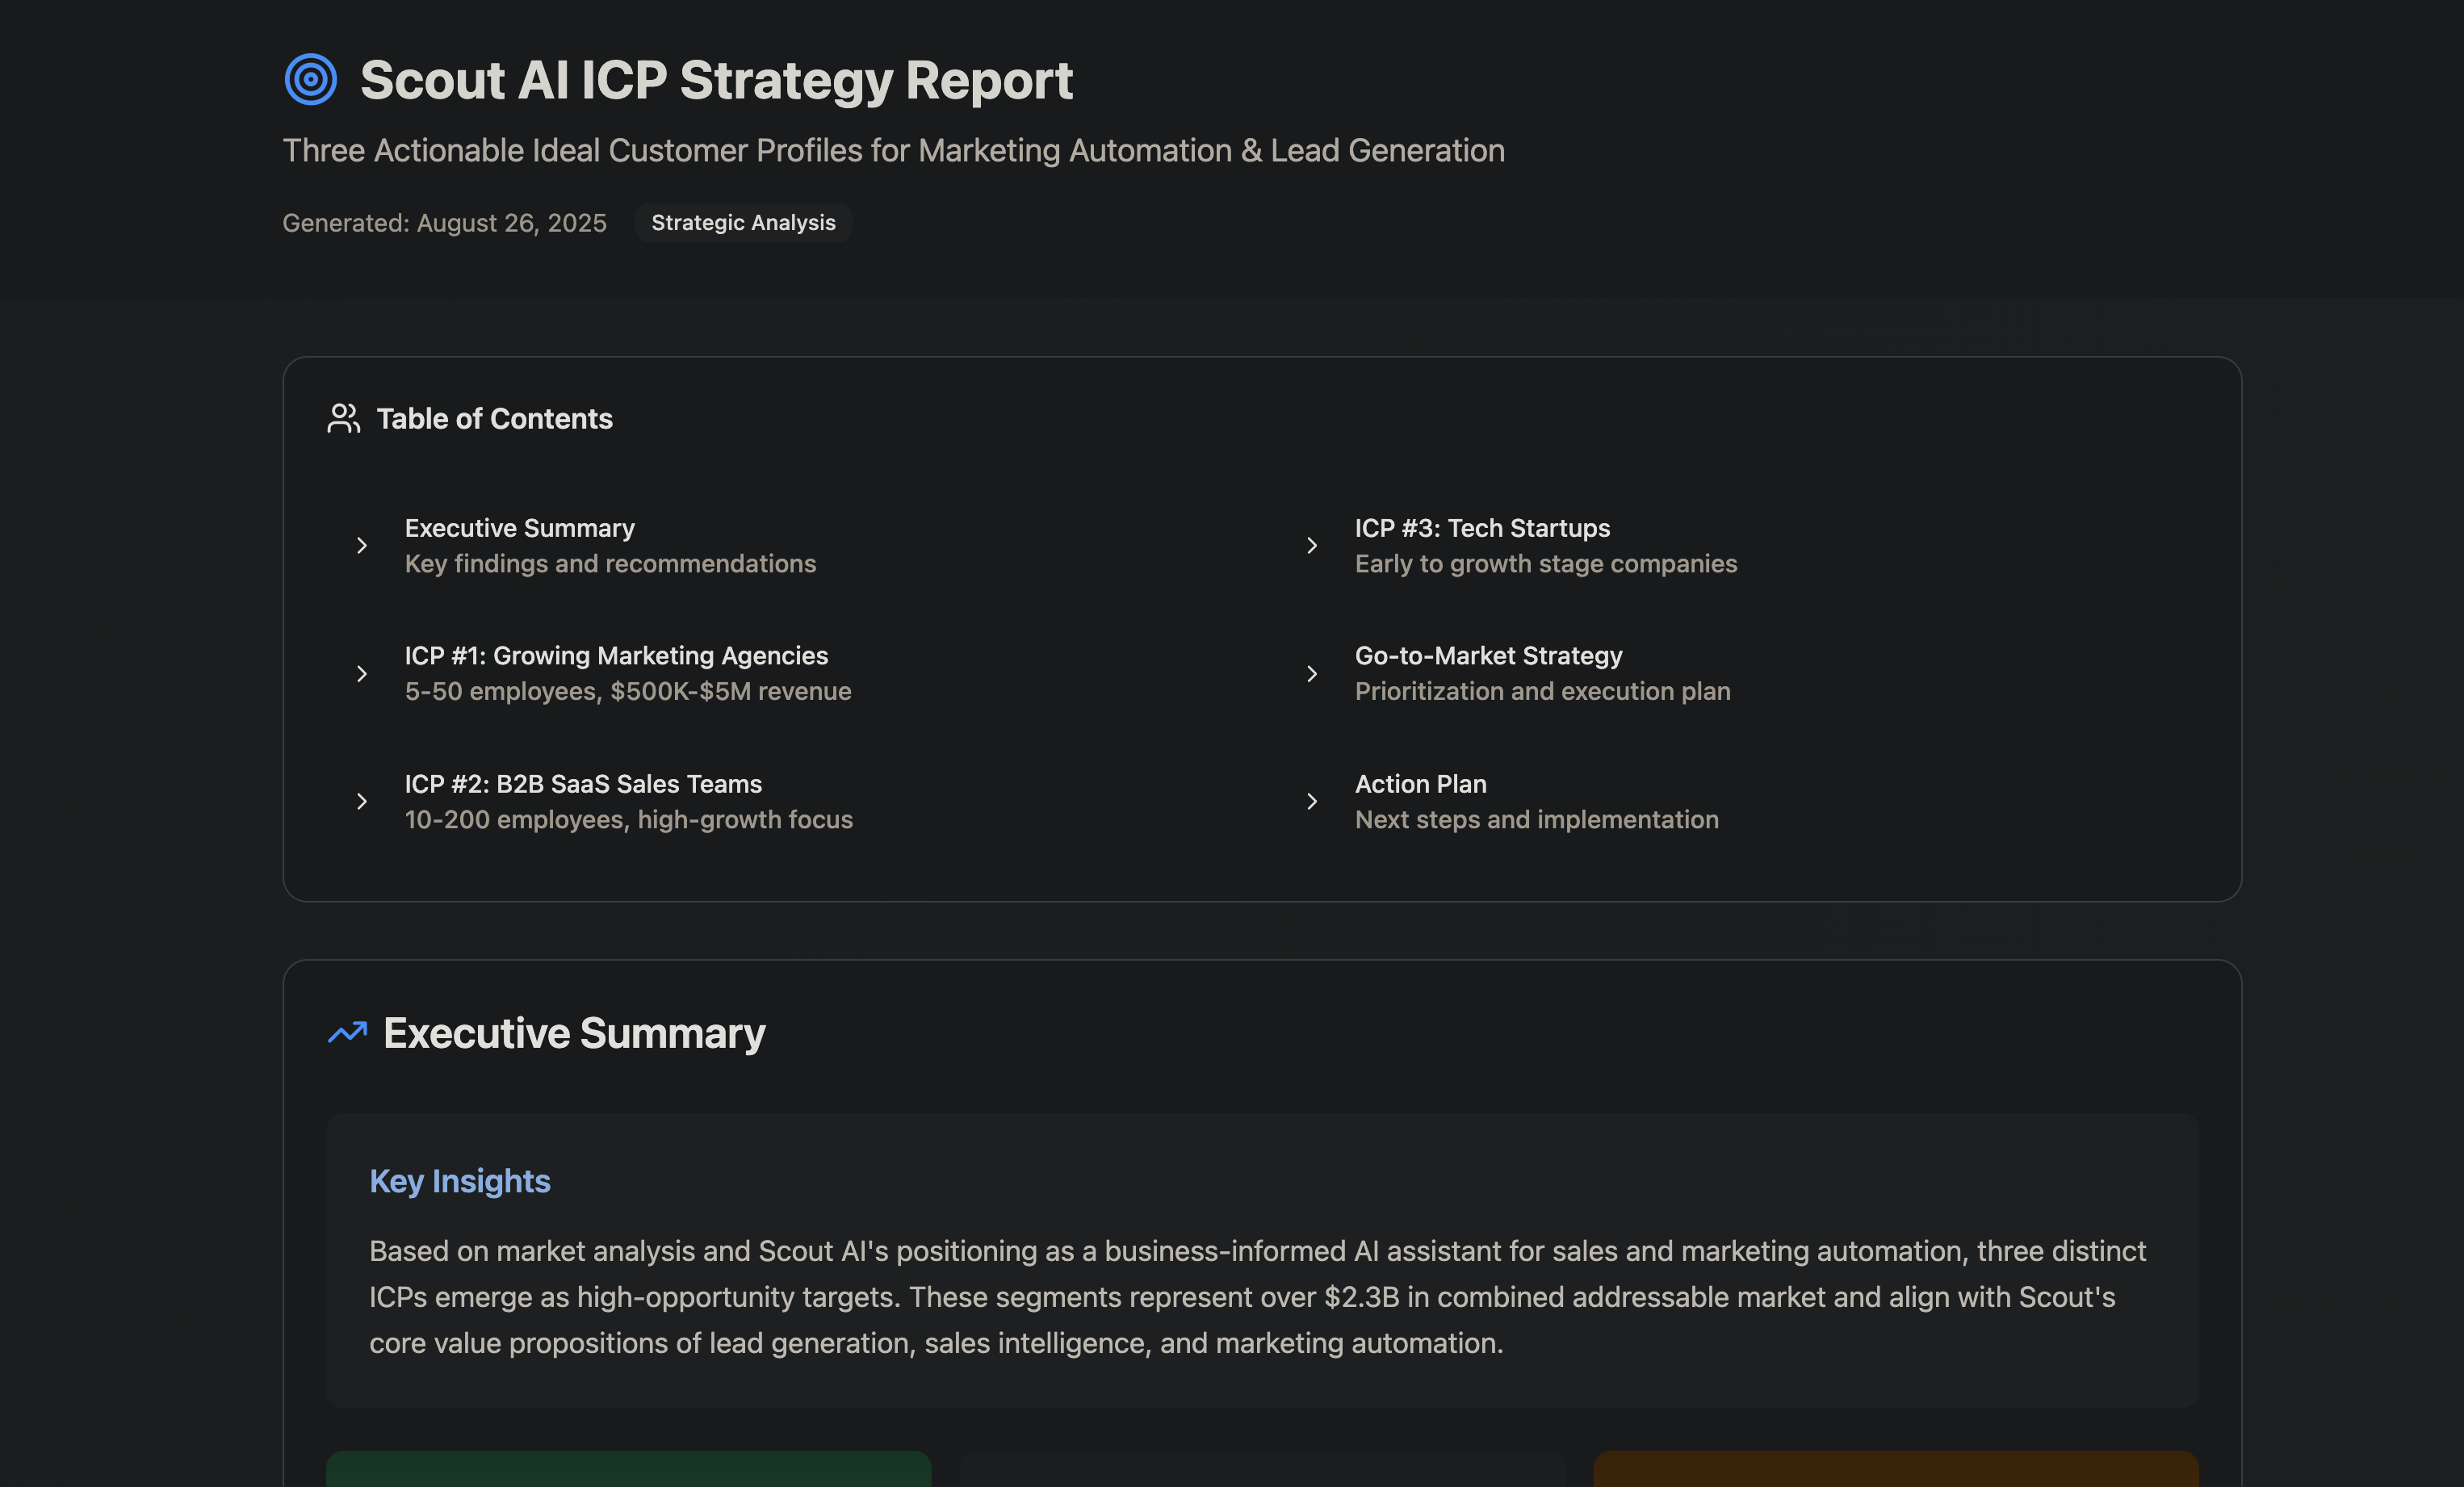Click 'Prioritization and execution plan' text
Image resolution: width=2464 pixels, height=1487 pixels.
(1542, 691)
